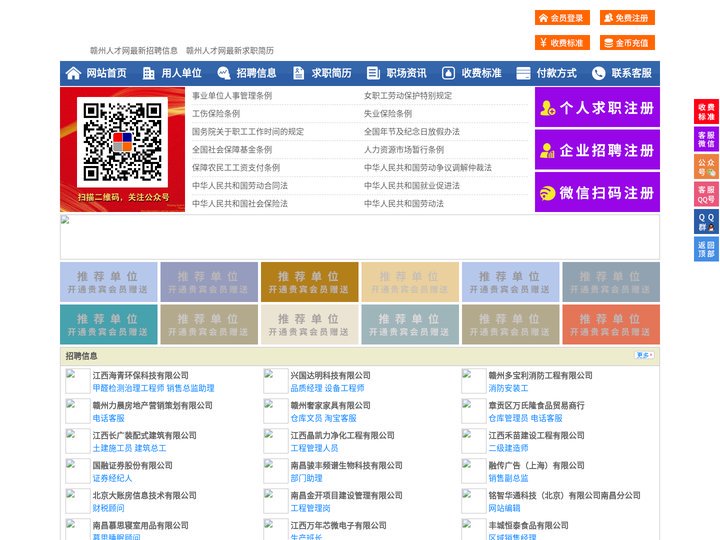Open the 网站编辑 job link
Viewport: 720px width, 540px height.
505,508
